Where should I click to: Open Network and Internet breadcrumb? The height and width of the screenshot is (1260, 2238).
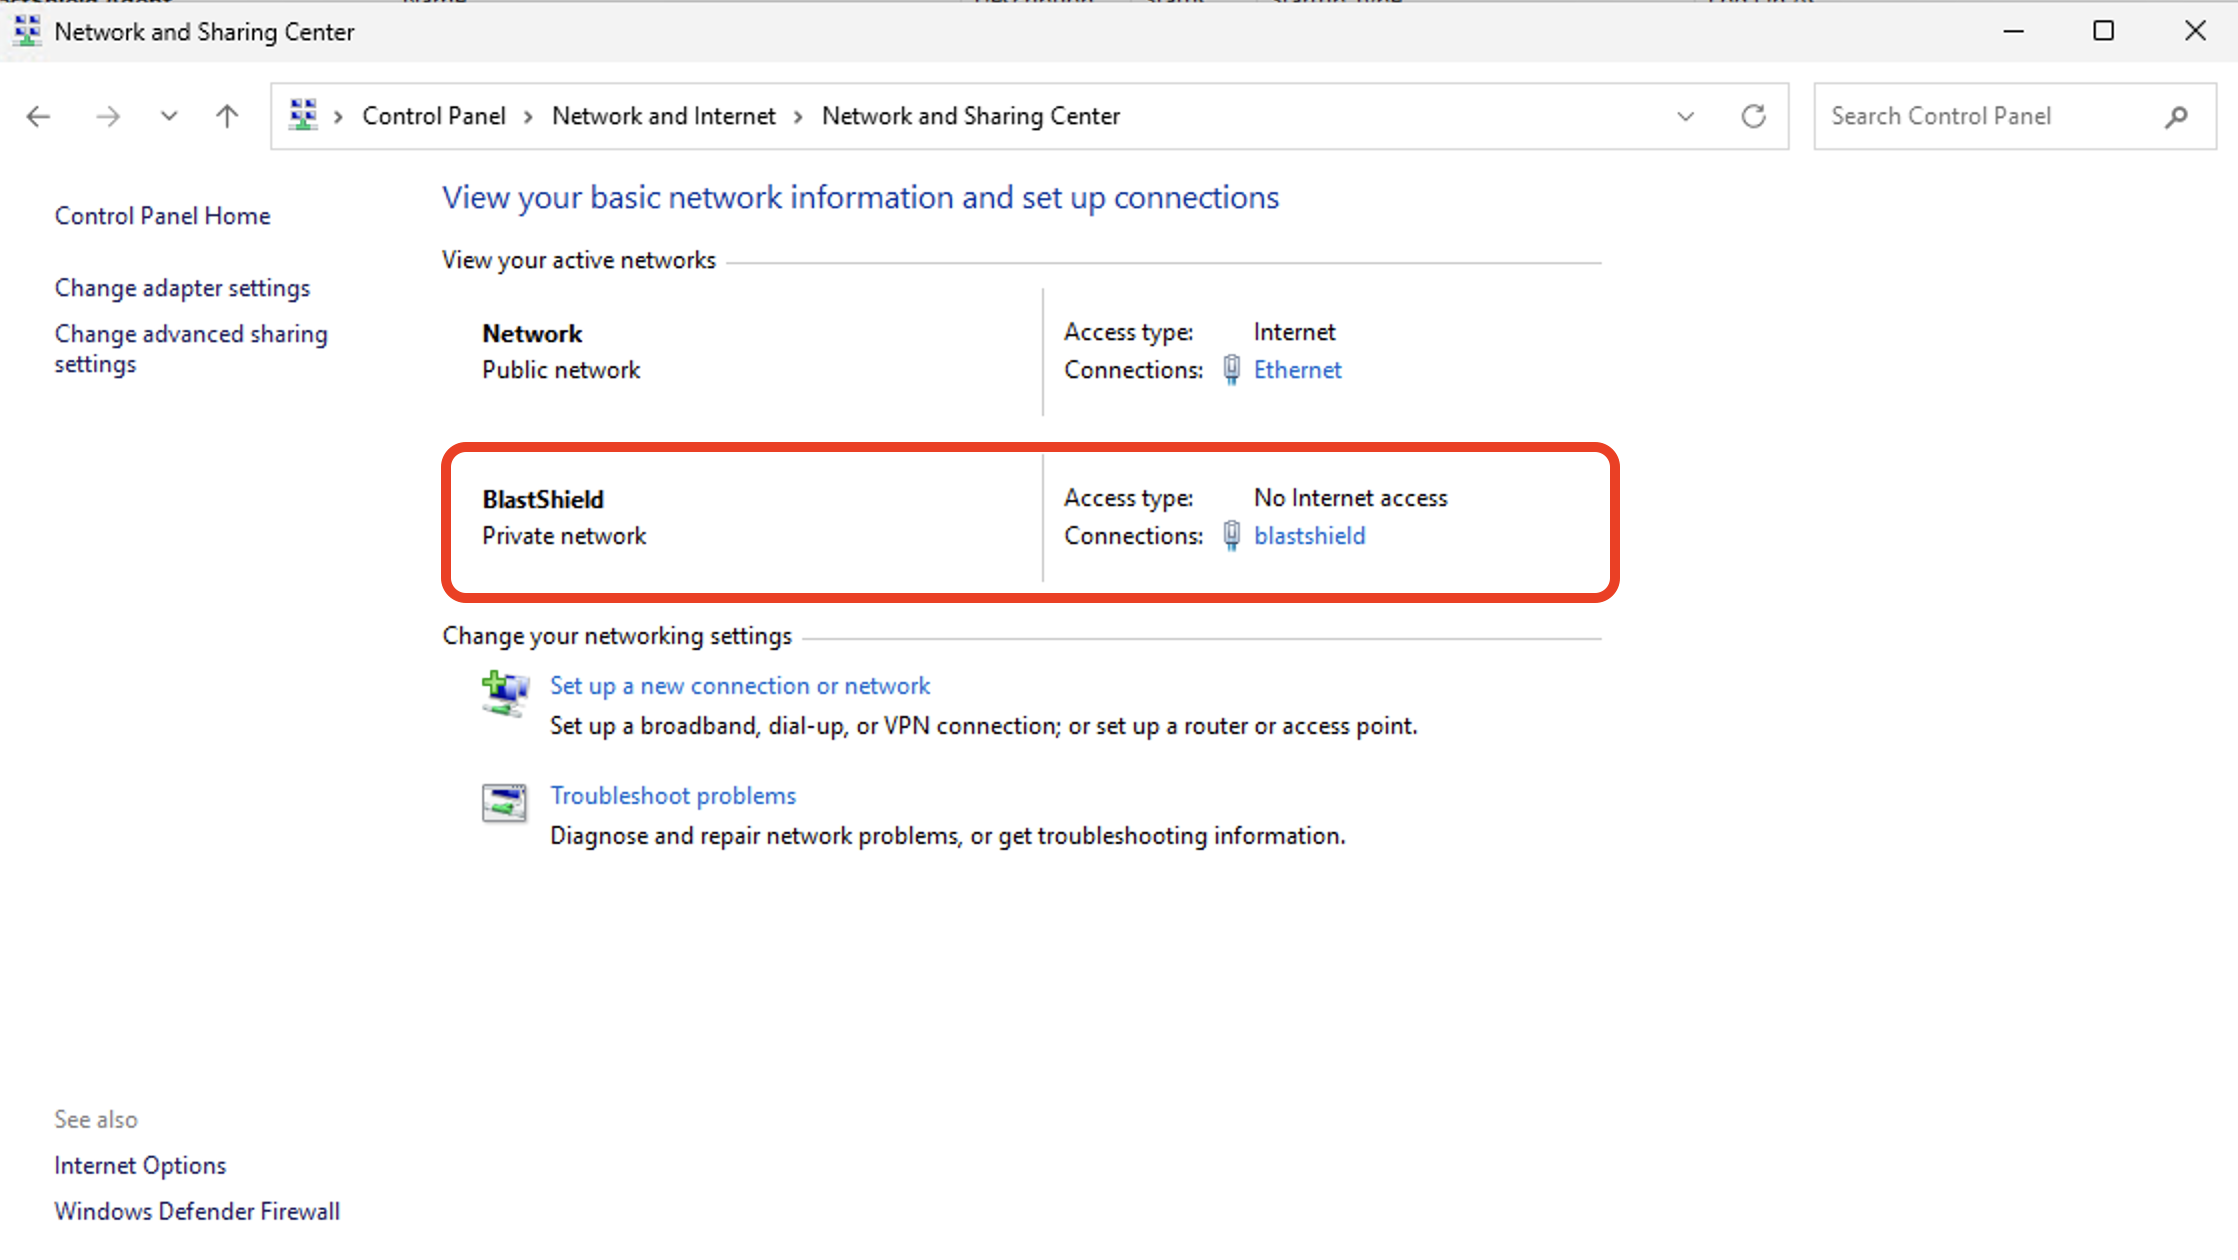click(664, 116)
